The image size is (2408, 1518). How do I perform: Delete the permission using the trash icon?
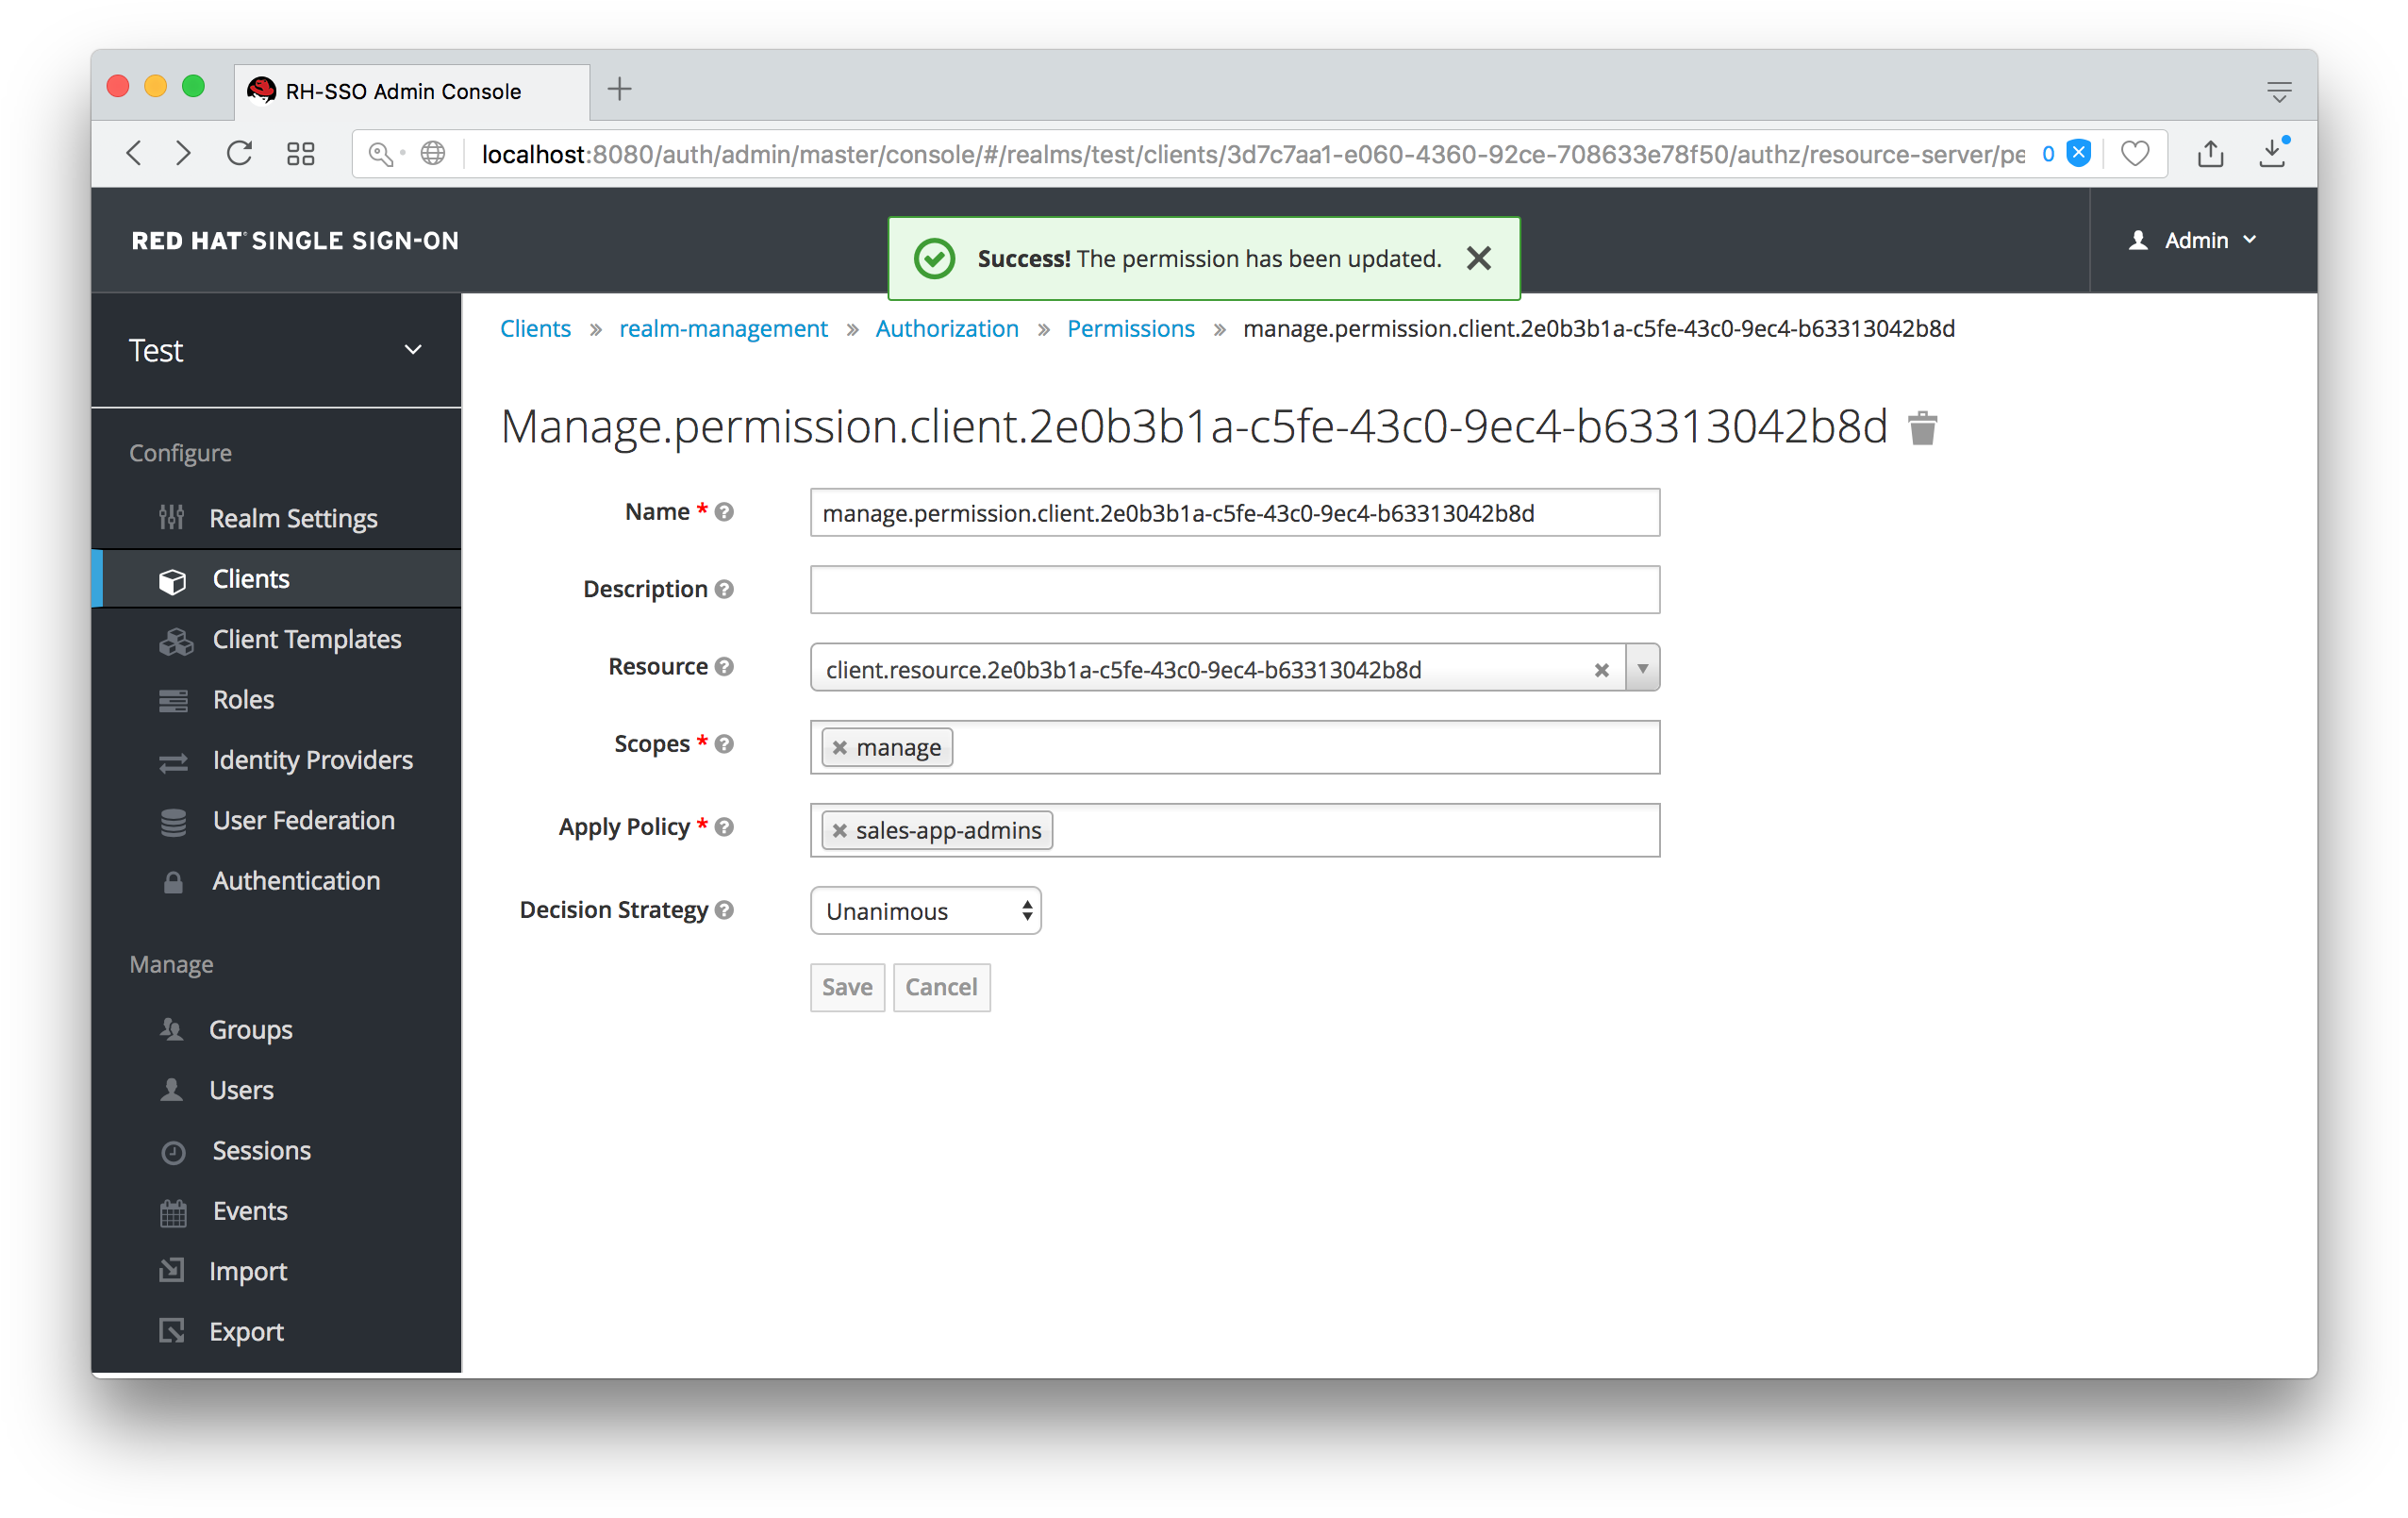coord(1923,427)
